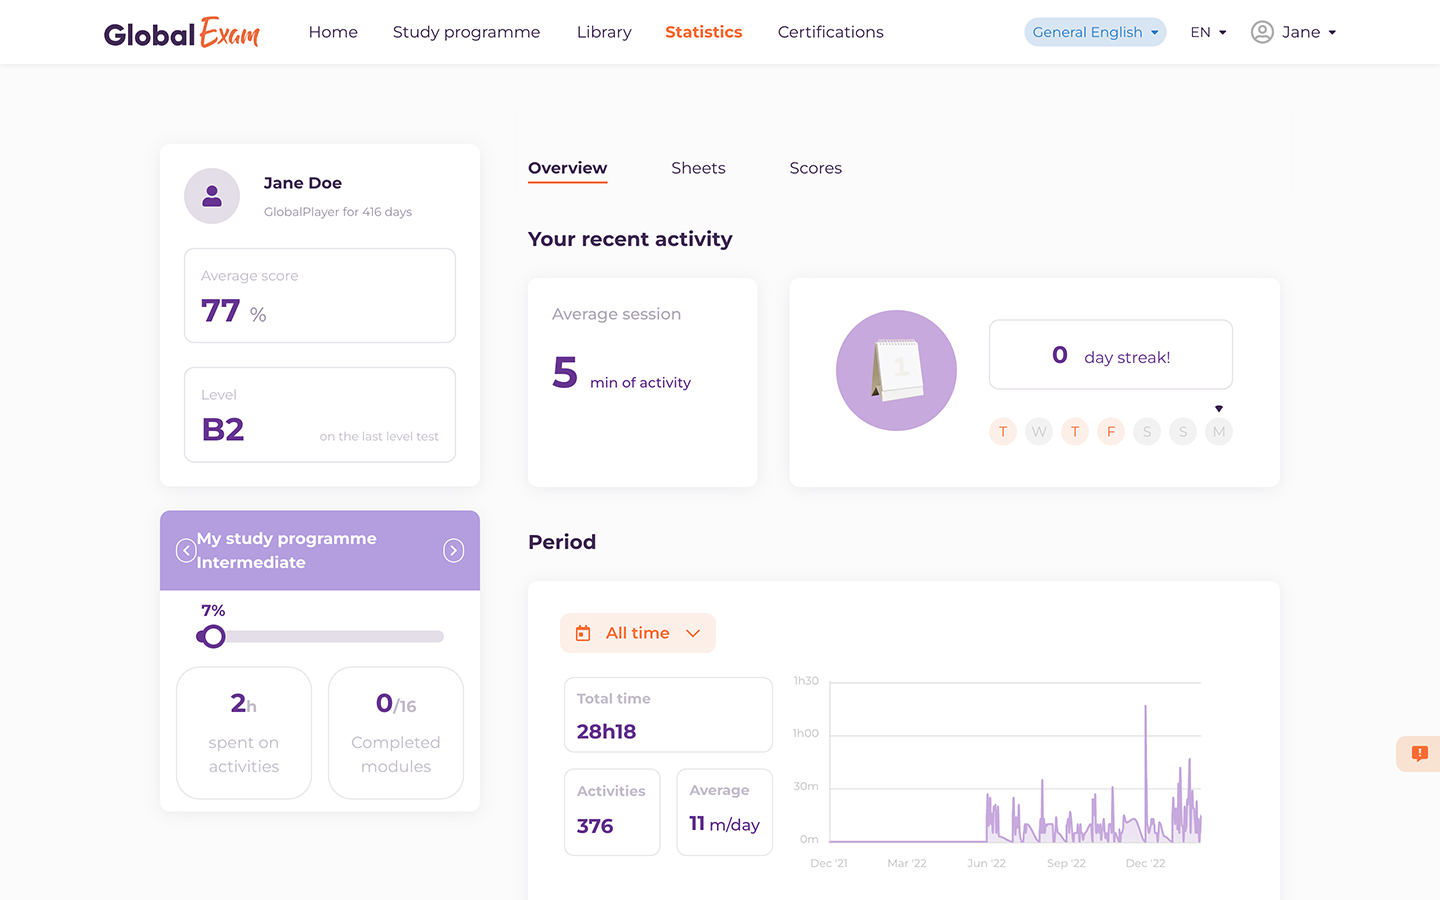Expand the EN language selector
The width and height of the screenshot is (1440, 900).
[x=1208, y=32]
